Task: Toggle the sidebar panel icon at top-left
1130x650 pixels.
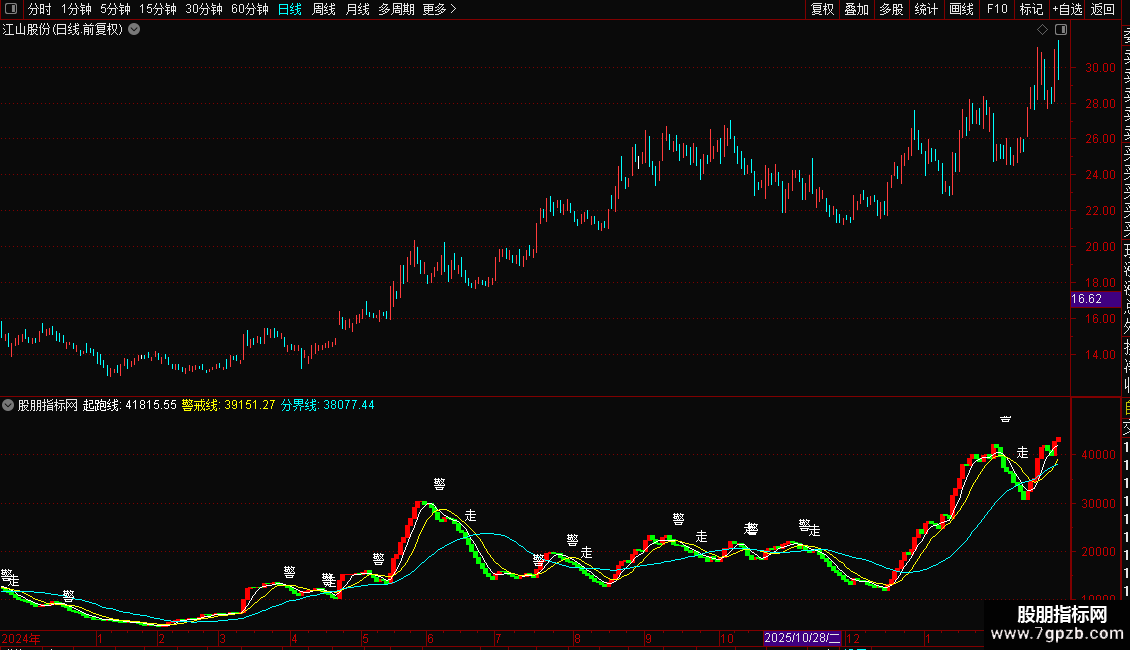Action: pyautogui.click(x=11, y=9)
